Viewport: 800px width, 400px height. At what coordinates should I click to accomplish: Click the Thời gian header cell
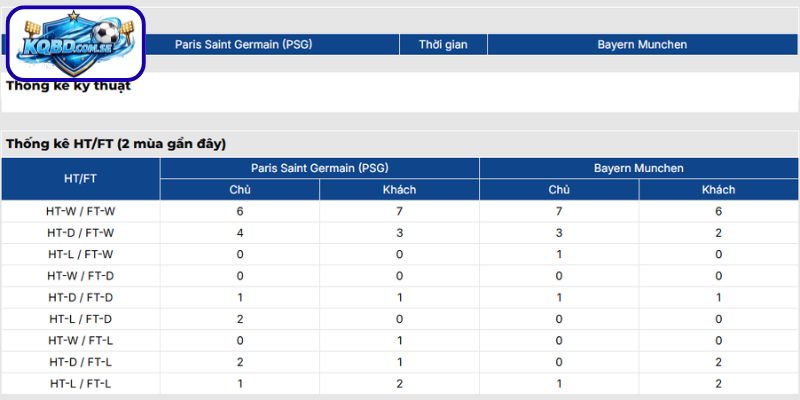point(444,45)
